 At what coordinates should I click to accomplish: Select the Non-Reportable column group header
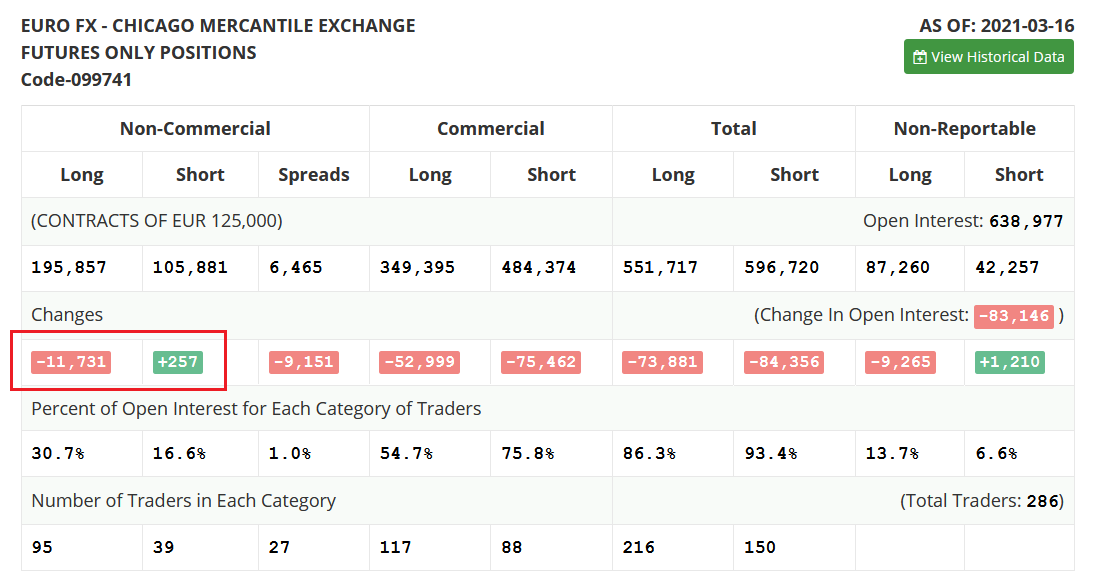click(x=964, y=128)
